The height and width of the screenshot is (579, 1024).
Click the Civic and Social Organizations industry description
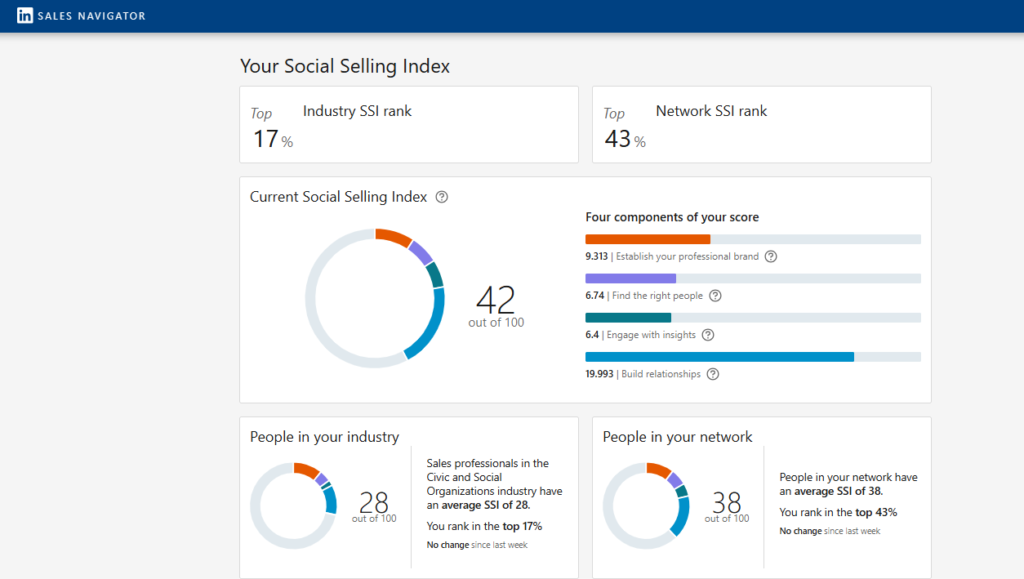click(x=494, y=484)
